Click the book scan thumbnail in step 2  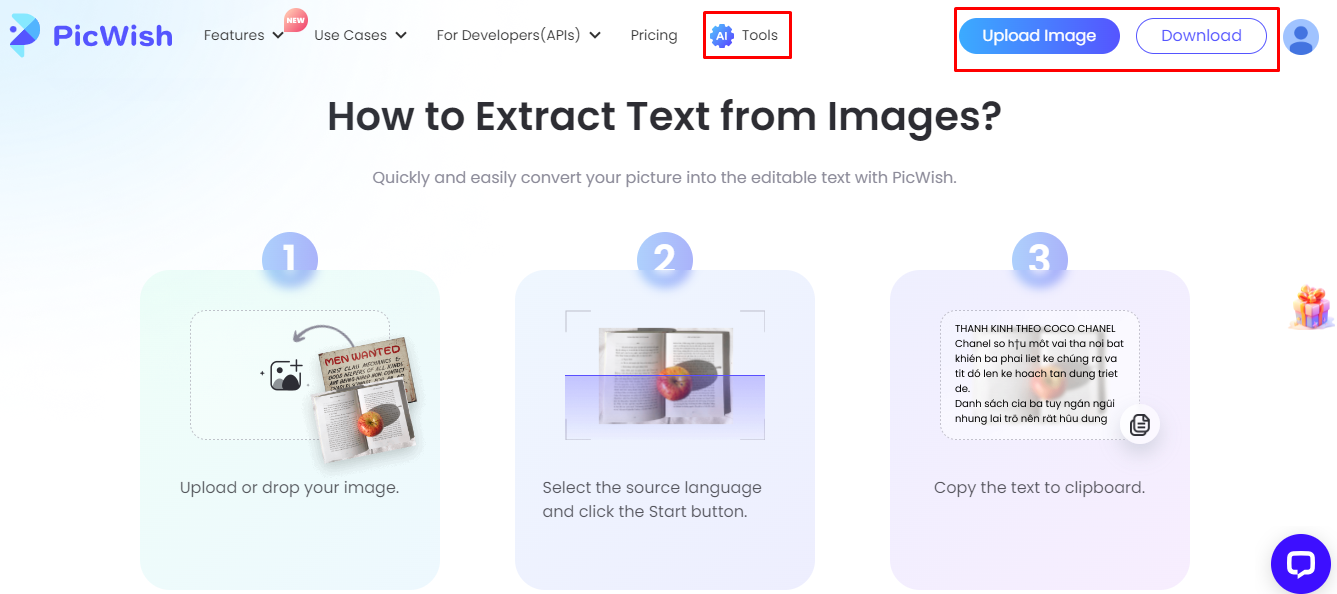pyautogui.click(x=665, y=377)
